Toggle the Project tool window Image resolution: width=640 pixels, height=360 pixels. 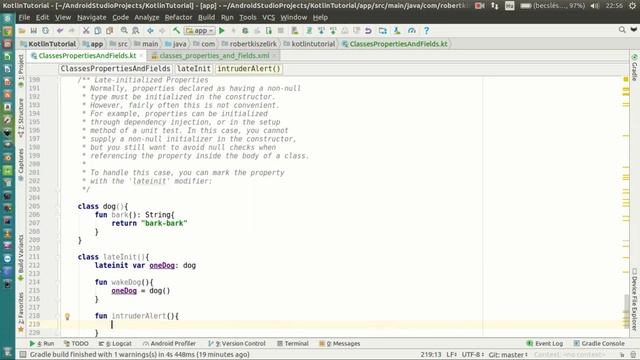[x=21, y=71]
